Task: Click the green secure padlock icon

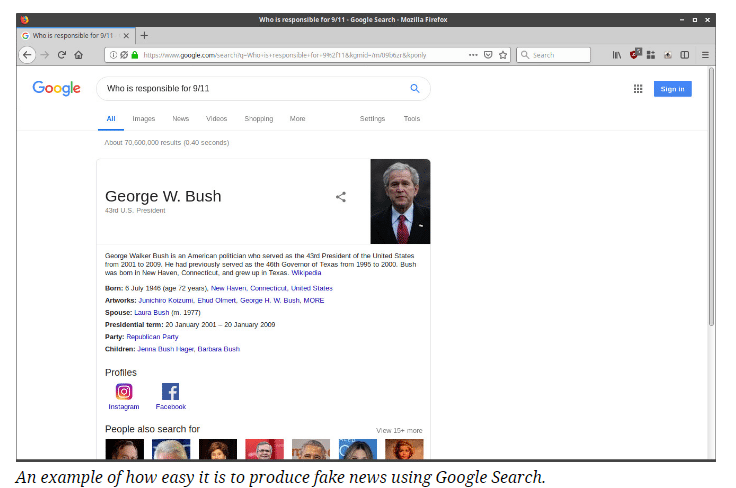Action: pyautogui.click(x=135, y=55)
